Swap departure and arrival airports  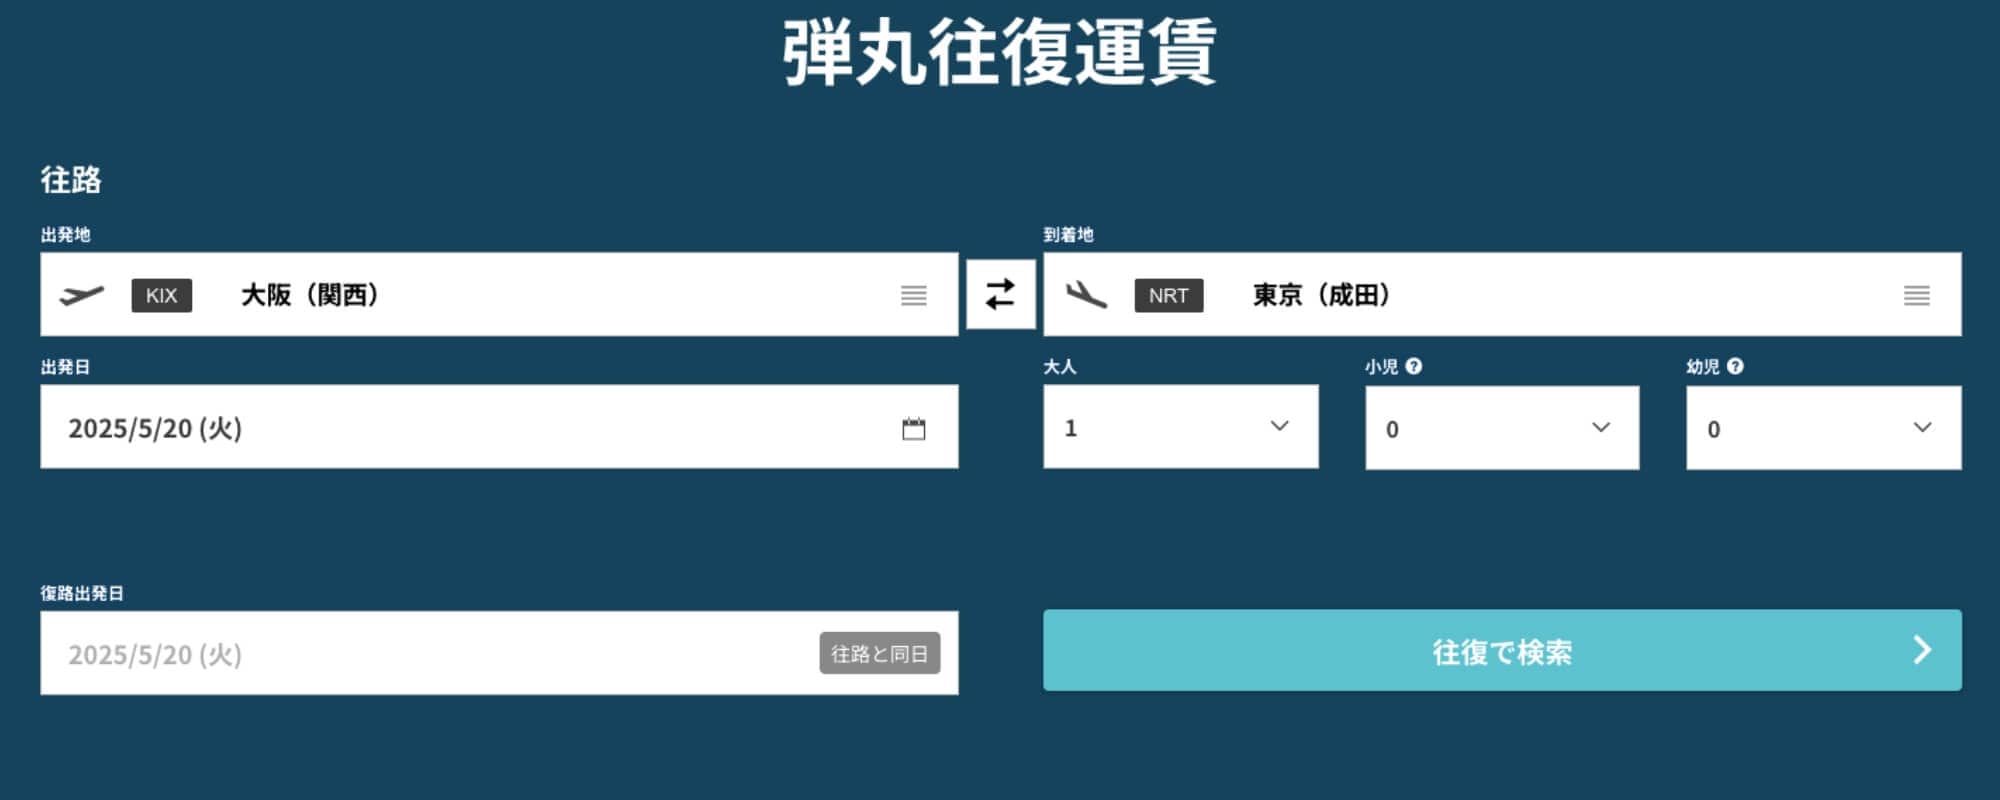1000,294
